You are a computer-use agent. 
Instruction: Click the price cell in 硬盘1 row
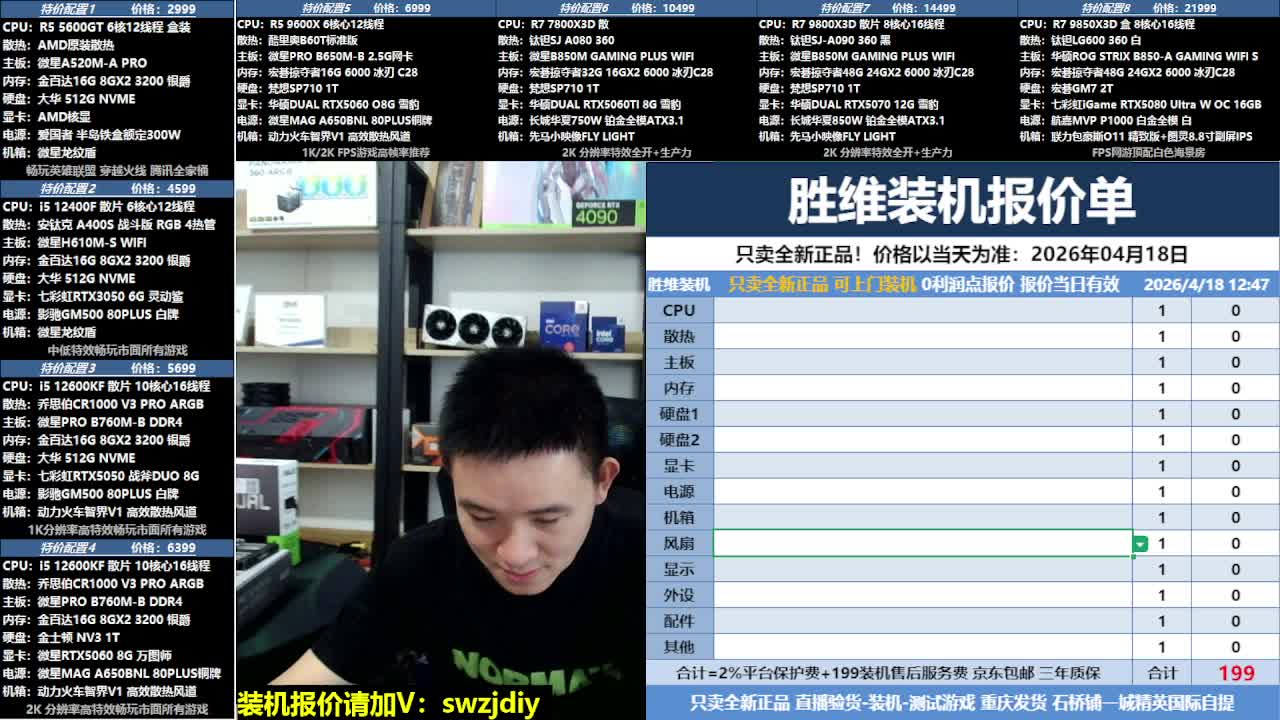pos(1235,414)
